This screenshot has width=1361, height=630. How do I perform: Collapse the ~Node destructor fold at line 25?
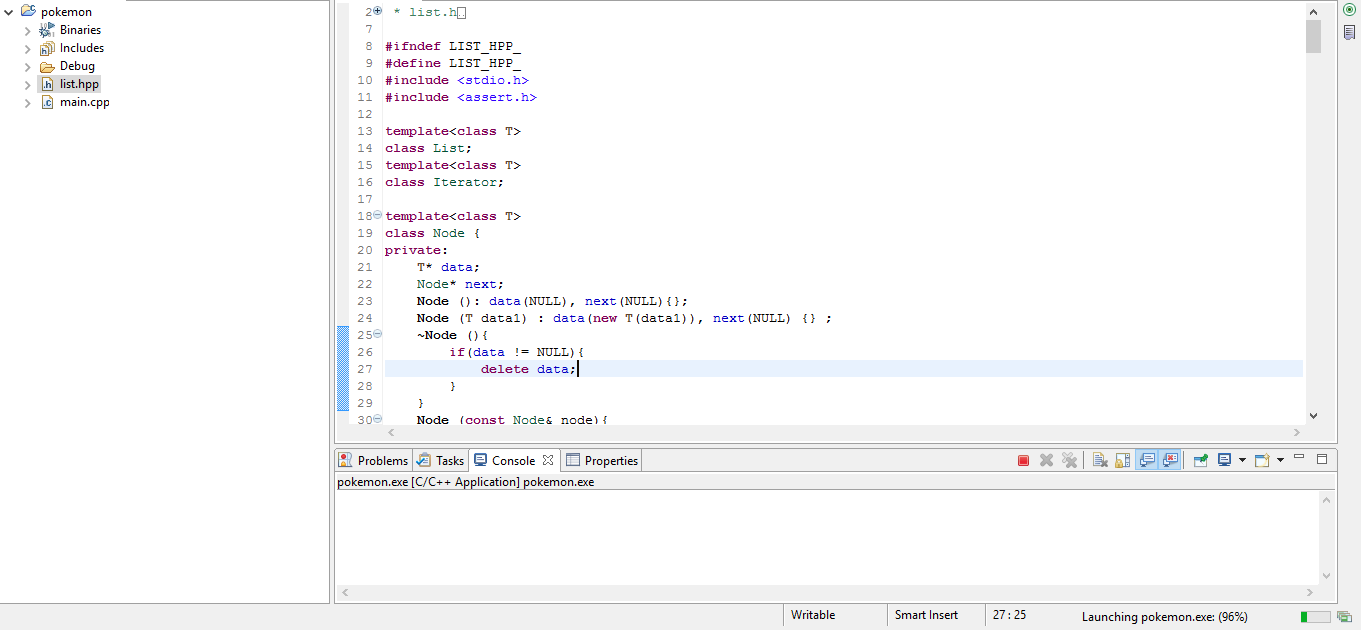click(x=377, y=334)
